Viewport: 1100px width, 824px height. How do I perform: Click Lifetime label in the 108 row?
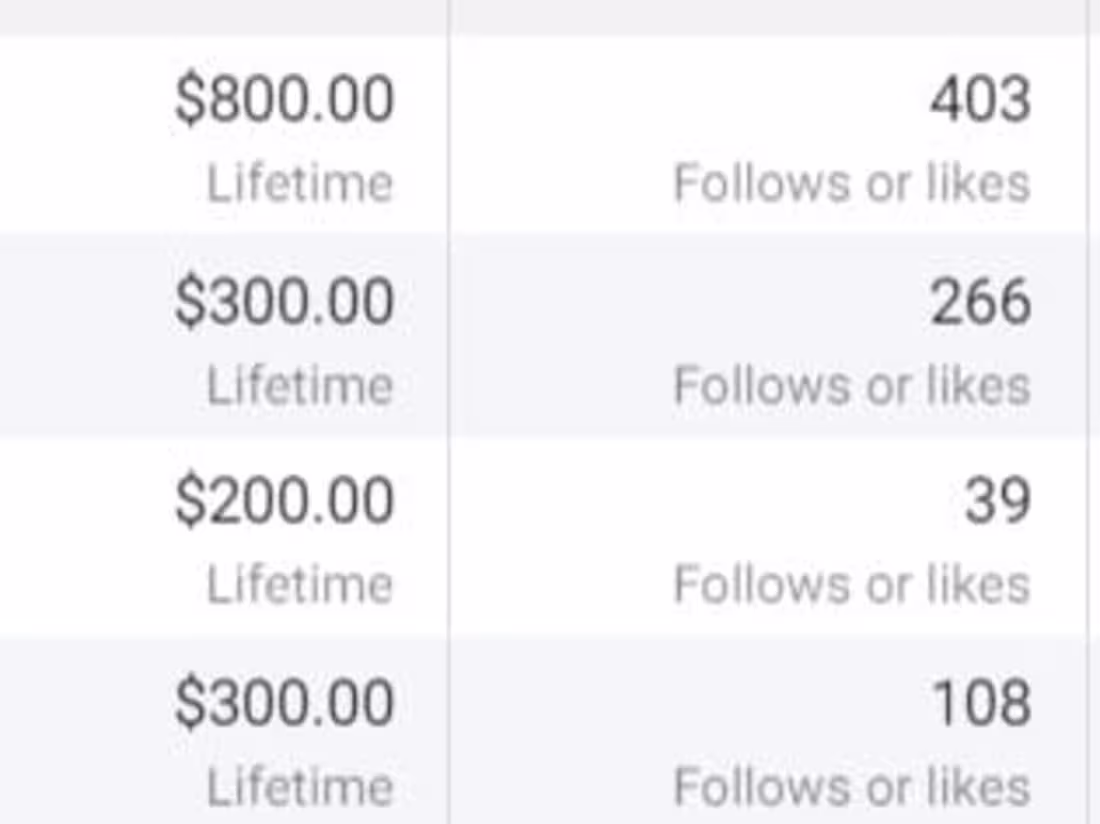[300, 787]
